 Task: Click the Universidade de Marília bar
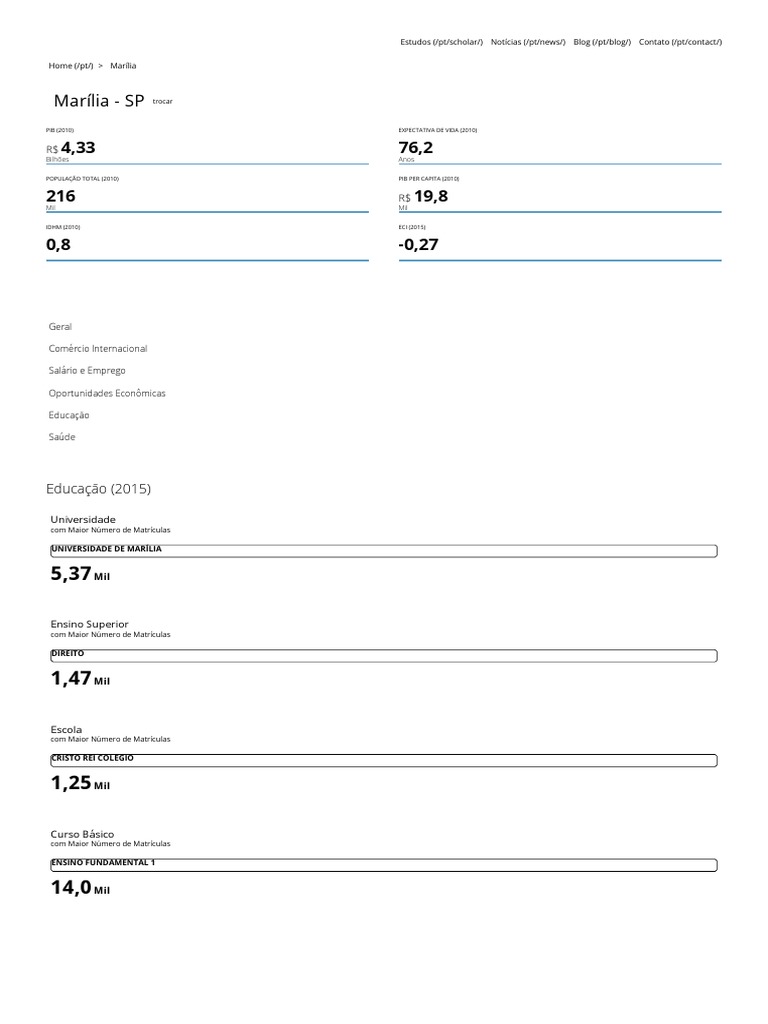click(x=383, y=550)
